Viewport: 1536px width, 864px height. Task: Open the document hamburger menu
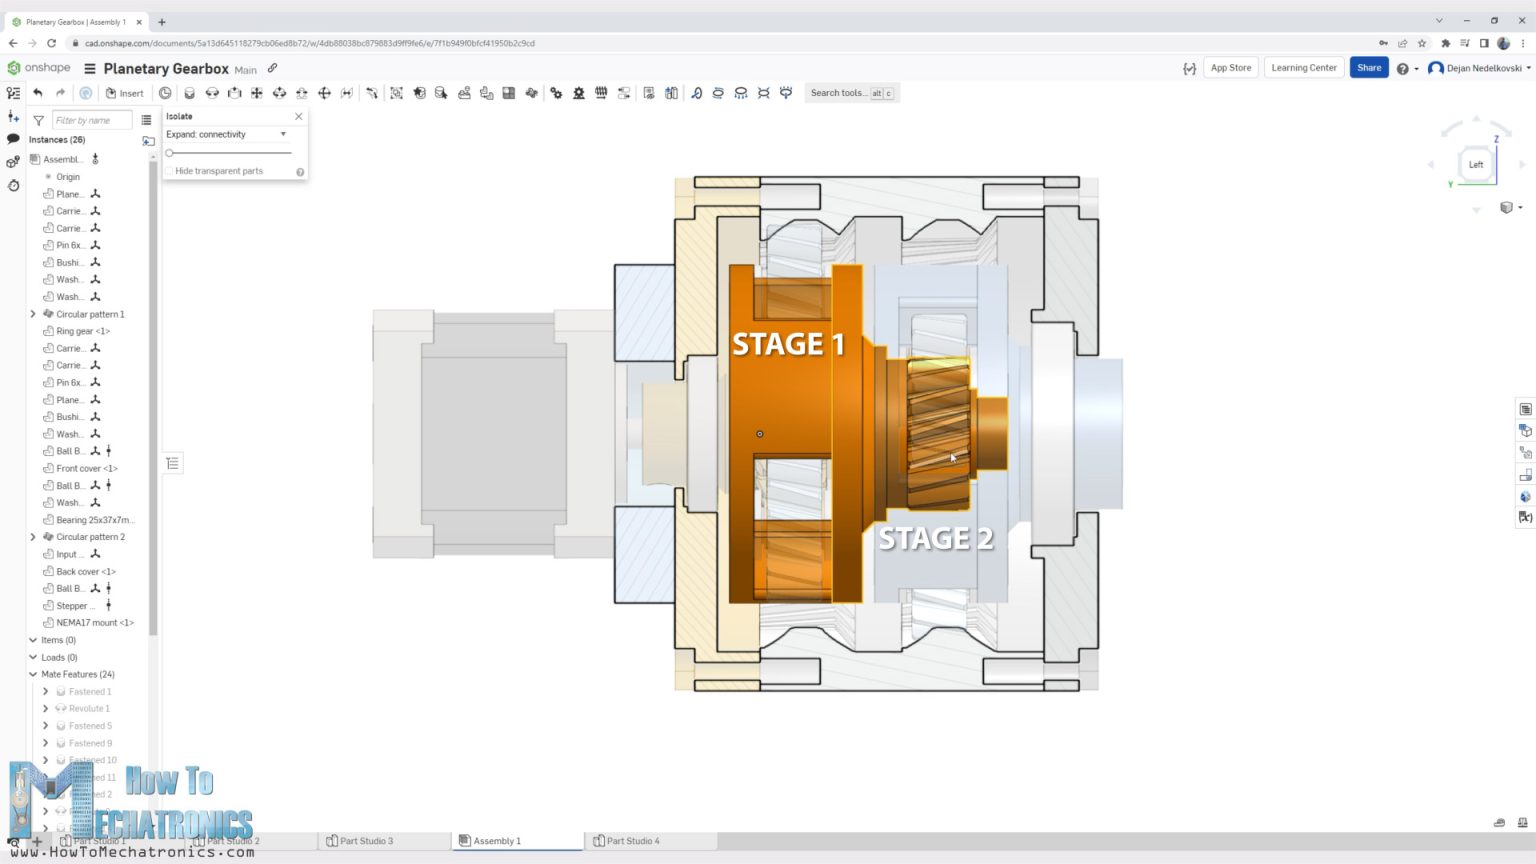[89, 68]
